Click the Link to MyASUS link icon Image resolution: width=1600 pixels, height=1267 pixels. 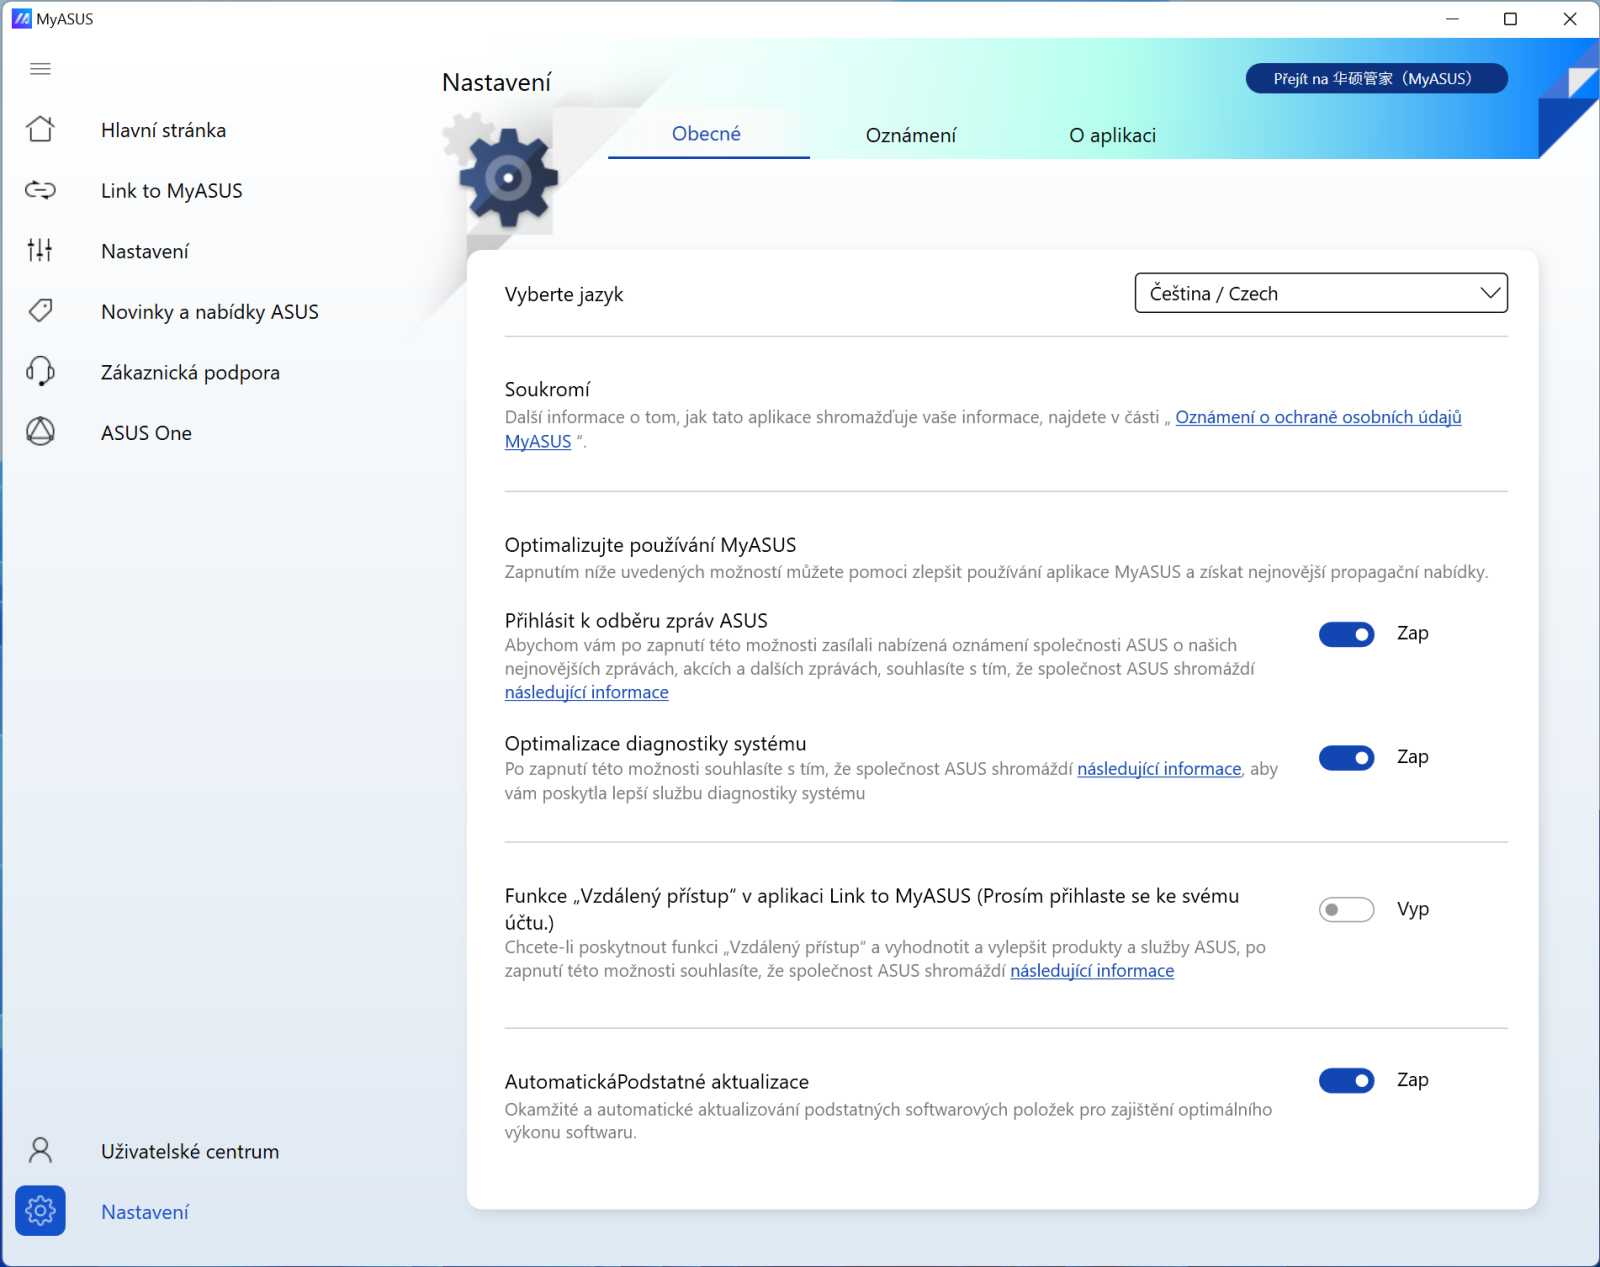coord(40,190)
